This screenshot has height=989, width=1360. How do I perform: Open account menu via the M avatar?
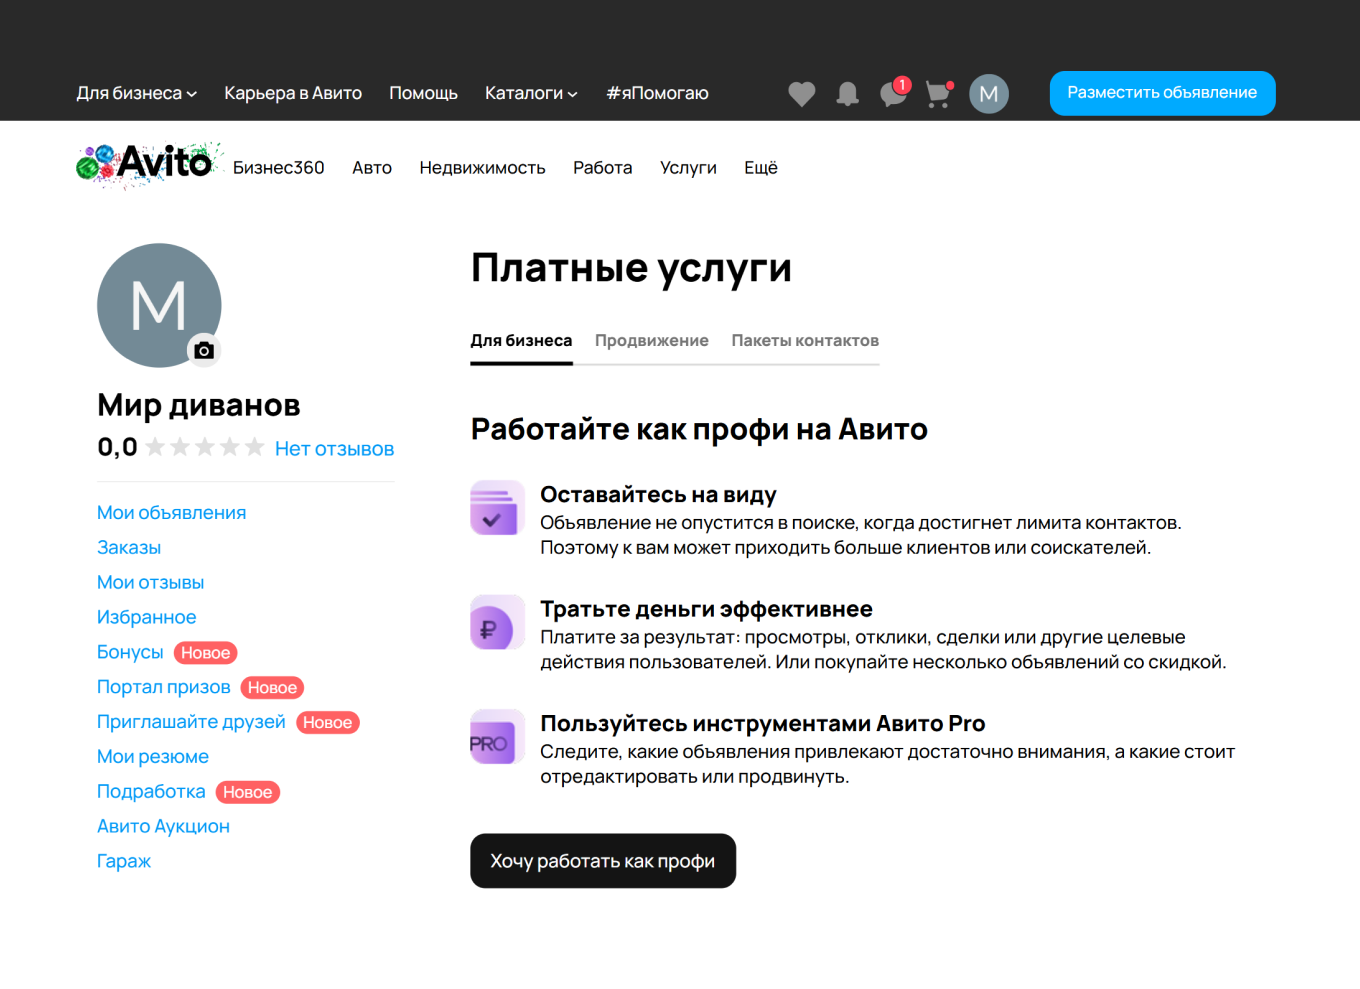pyautogui.click(x=989, y=93)
